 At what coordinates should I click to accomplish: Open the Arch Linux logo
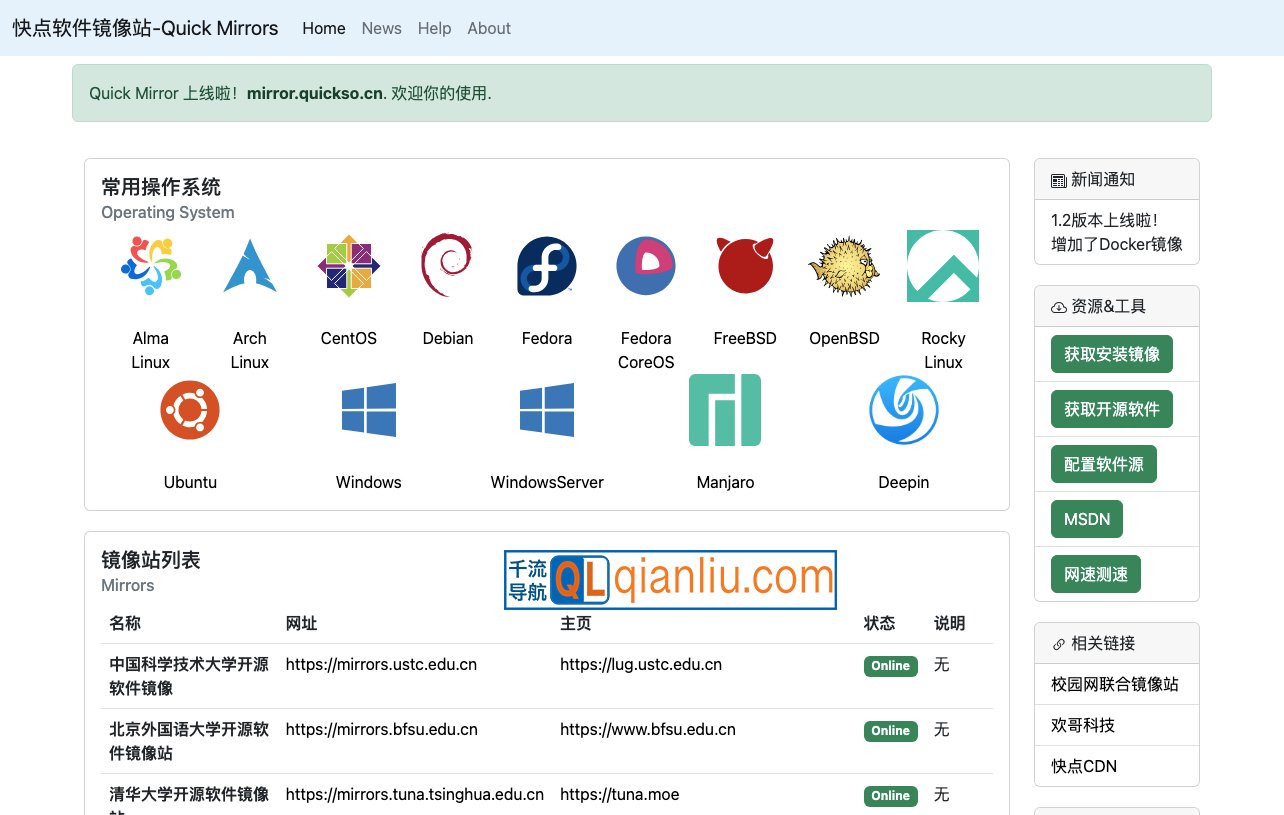pyautogui.click(x=249, y=266)
